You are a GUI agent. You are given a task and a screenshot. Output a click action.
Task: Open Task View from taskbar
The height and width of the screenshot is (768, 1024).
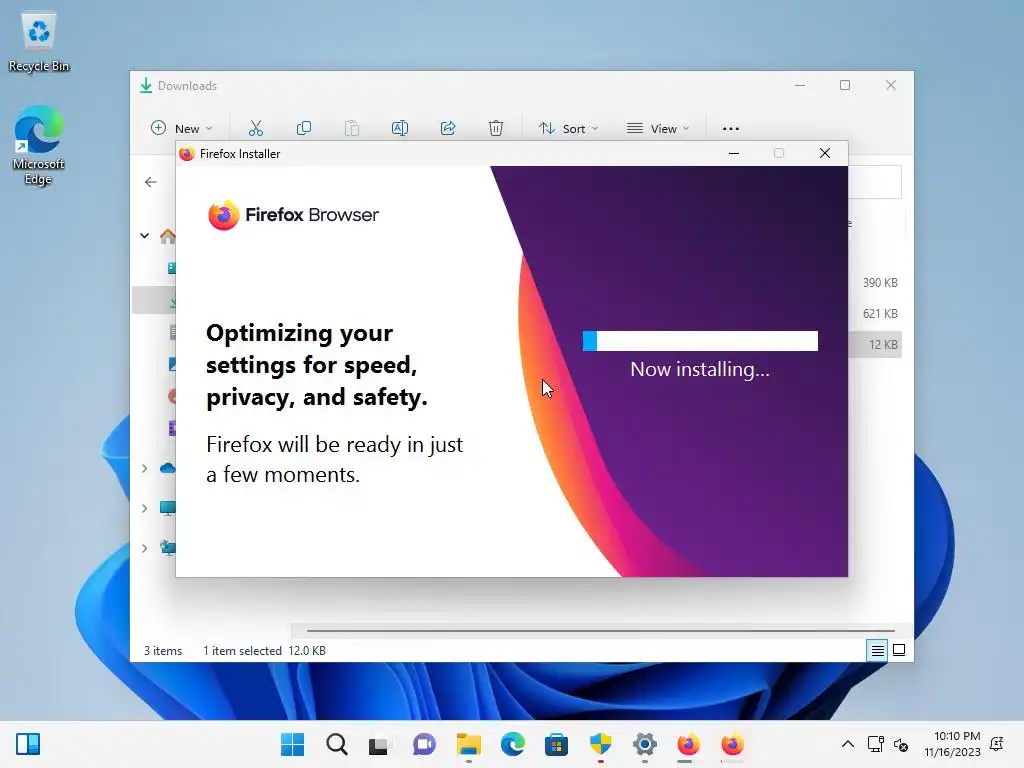(379, 744)
